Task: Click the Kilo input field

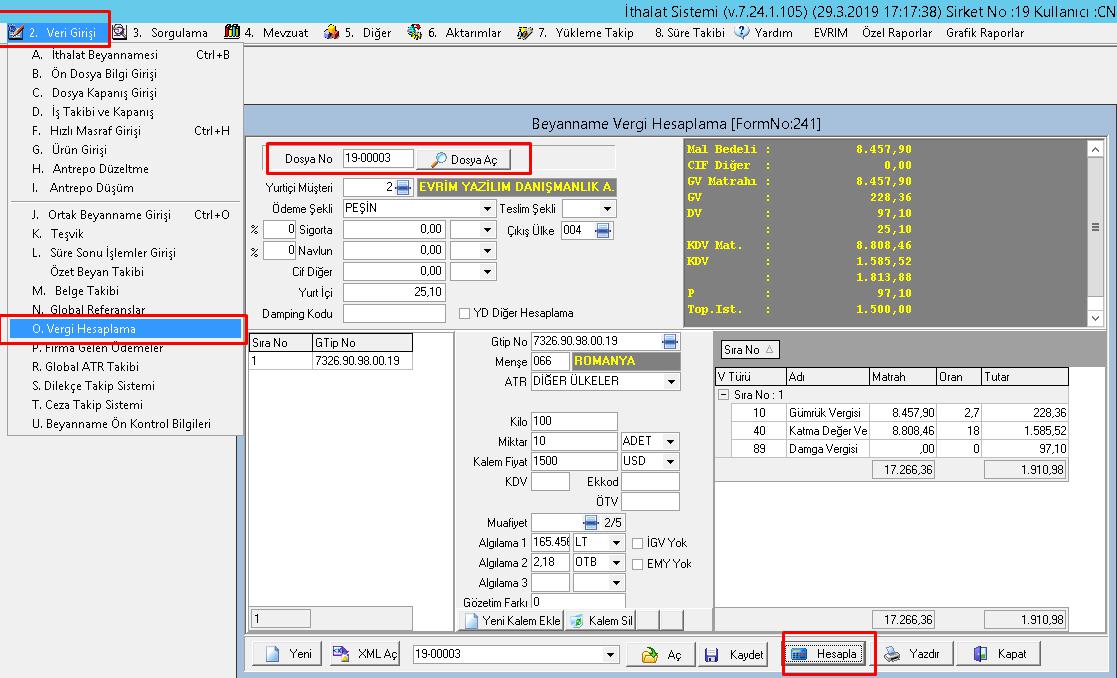Action: (x=574, y=422)
